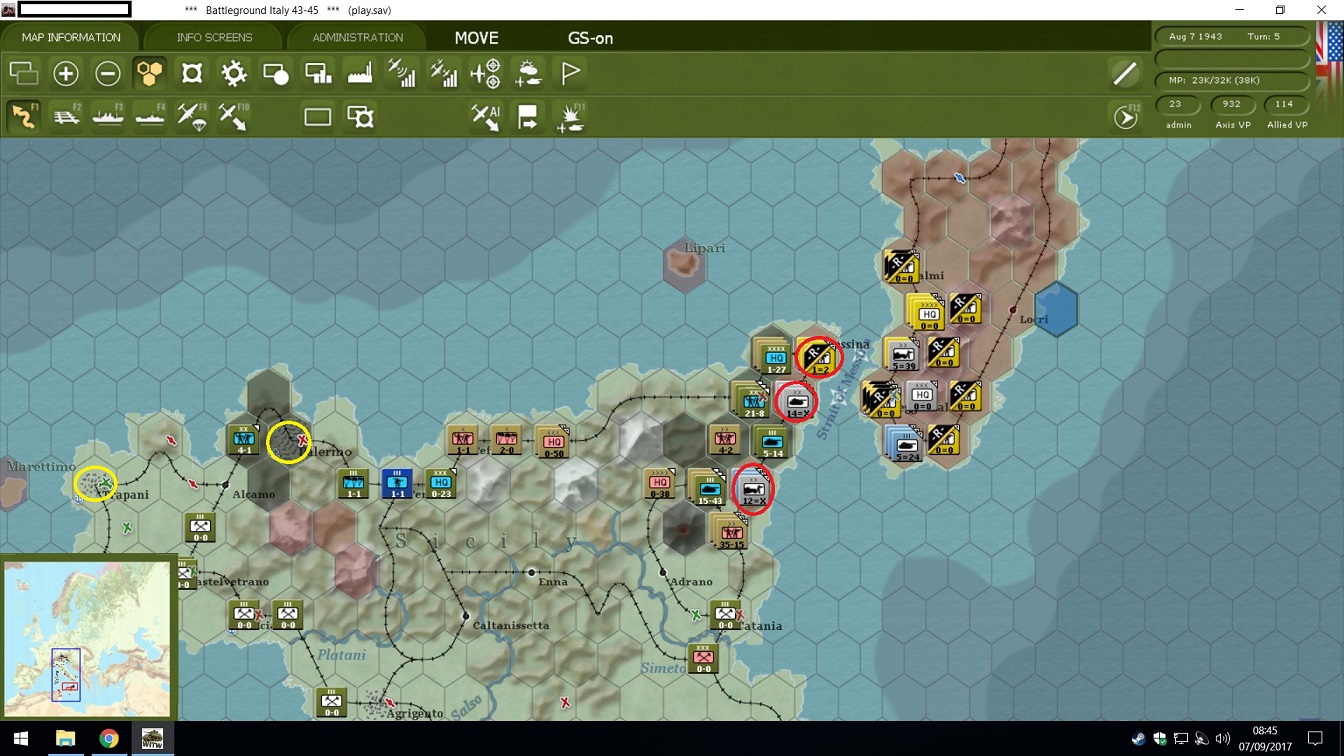1344x756 pixels.
Task: Click the Lipari island hex
Action: (685, 265)
